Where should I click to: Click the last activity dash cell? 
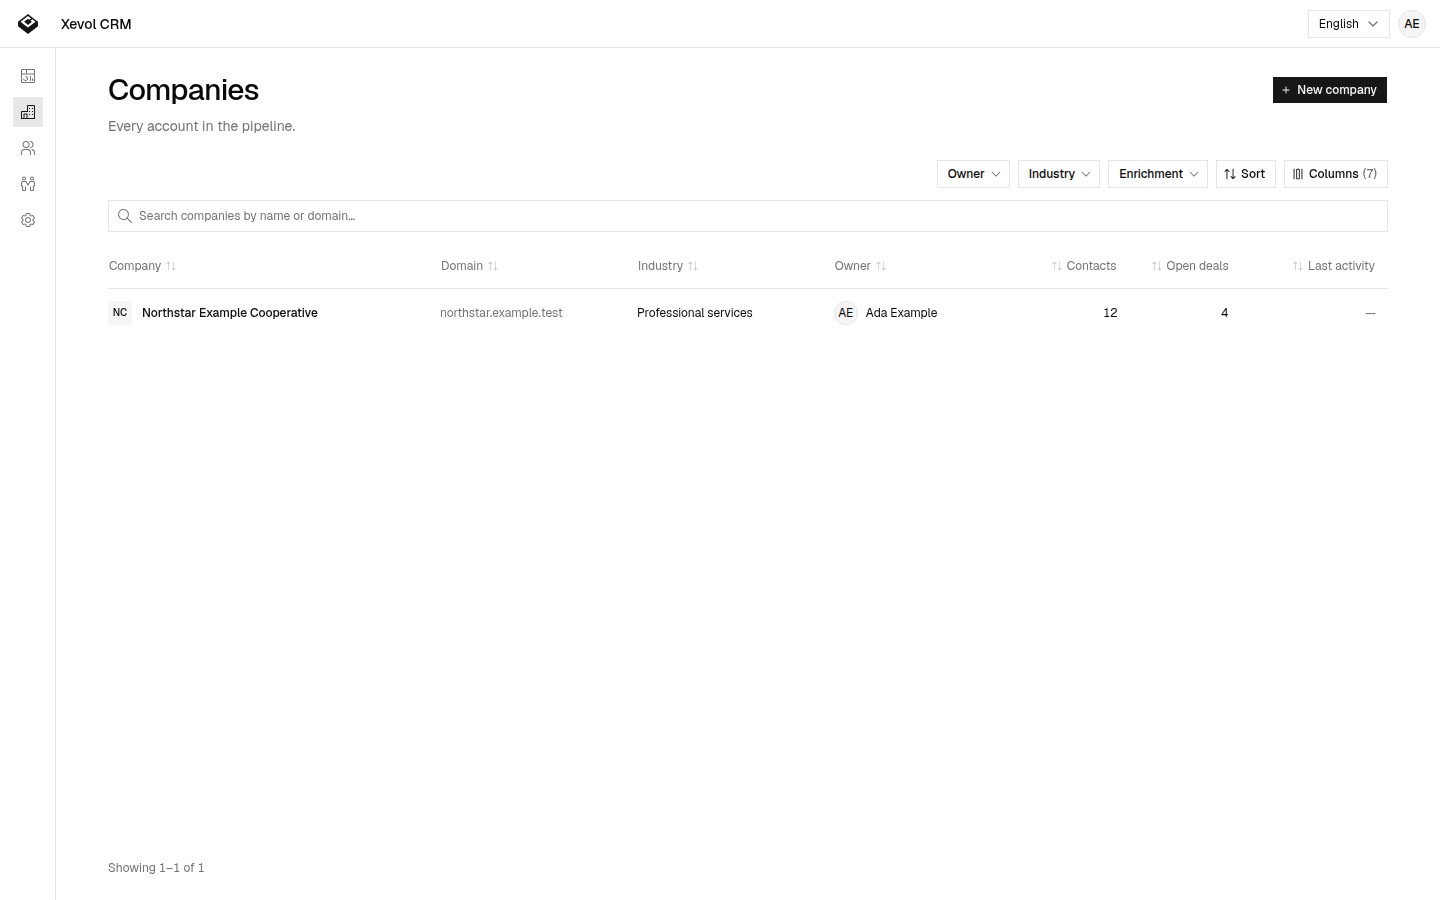pyautogui.click(x=1370, y=313)
